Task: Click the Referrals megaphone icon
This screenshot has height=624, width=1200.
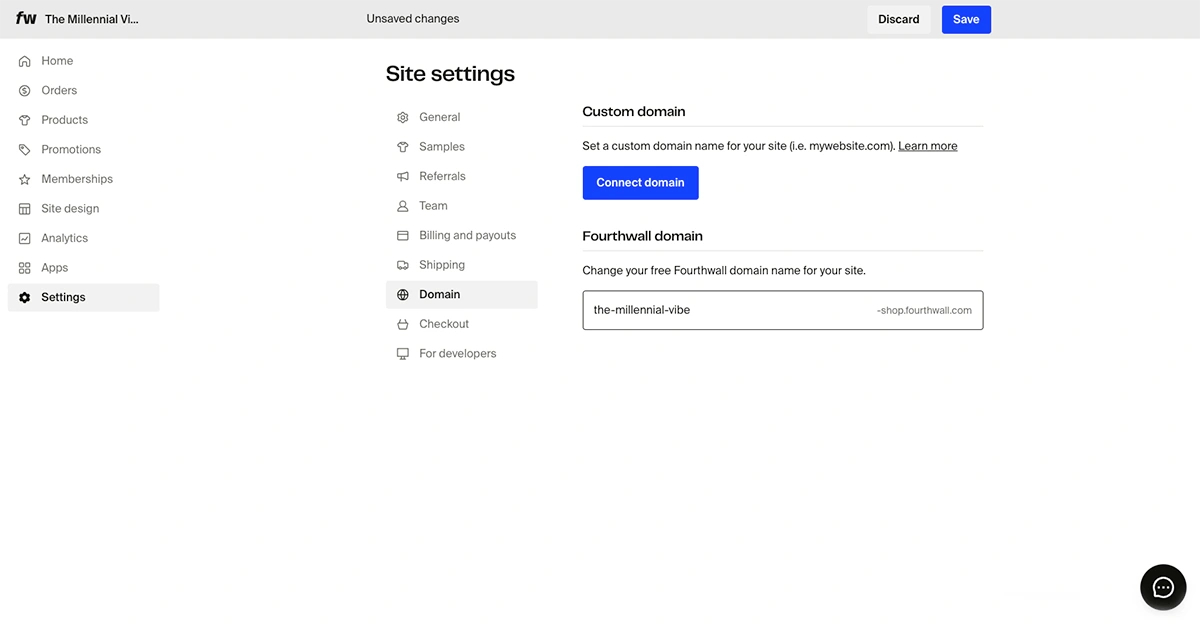Action: point(403,176)
